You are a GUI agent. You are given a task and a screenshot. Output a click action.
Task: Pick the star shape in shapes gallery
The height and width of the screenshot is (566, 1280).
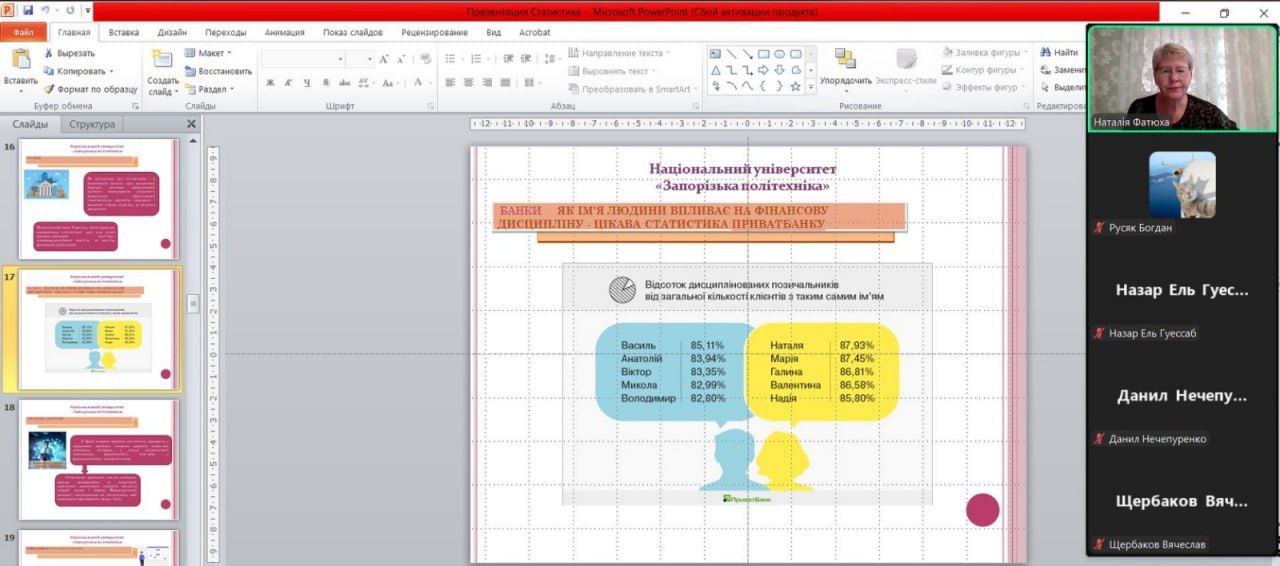point(796,87)
